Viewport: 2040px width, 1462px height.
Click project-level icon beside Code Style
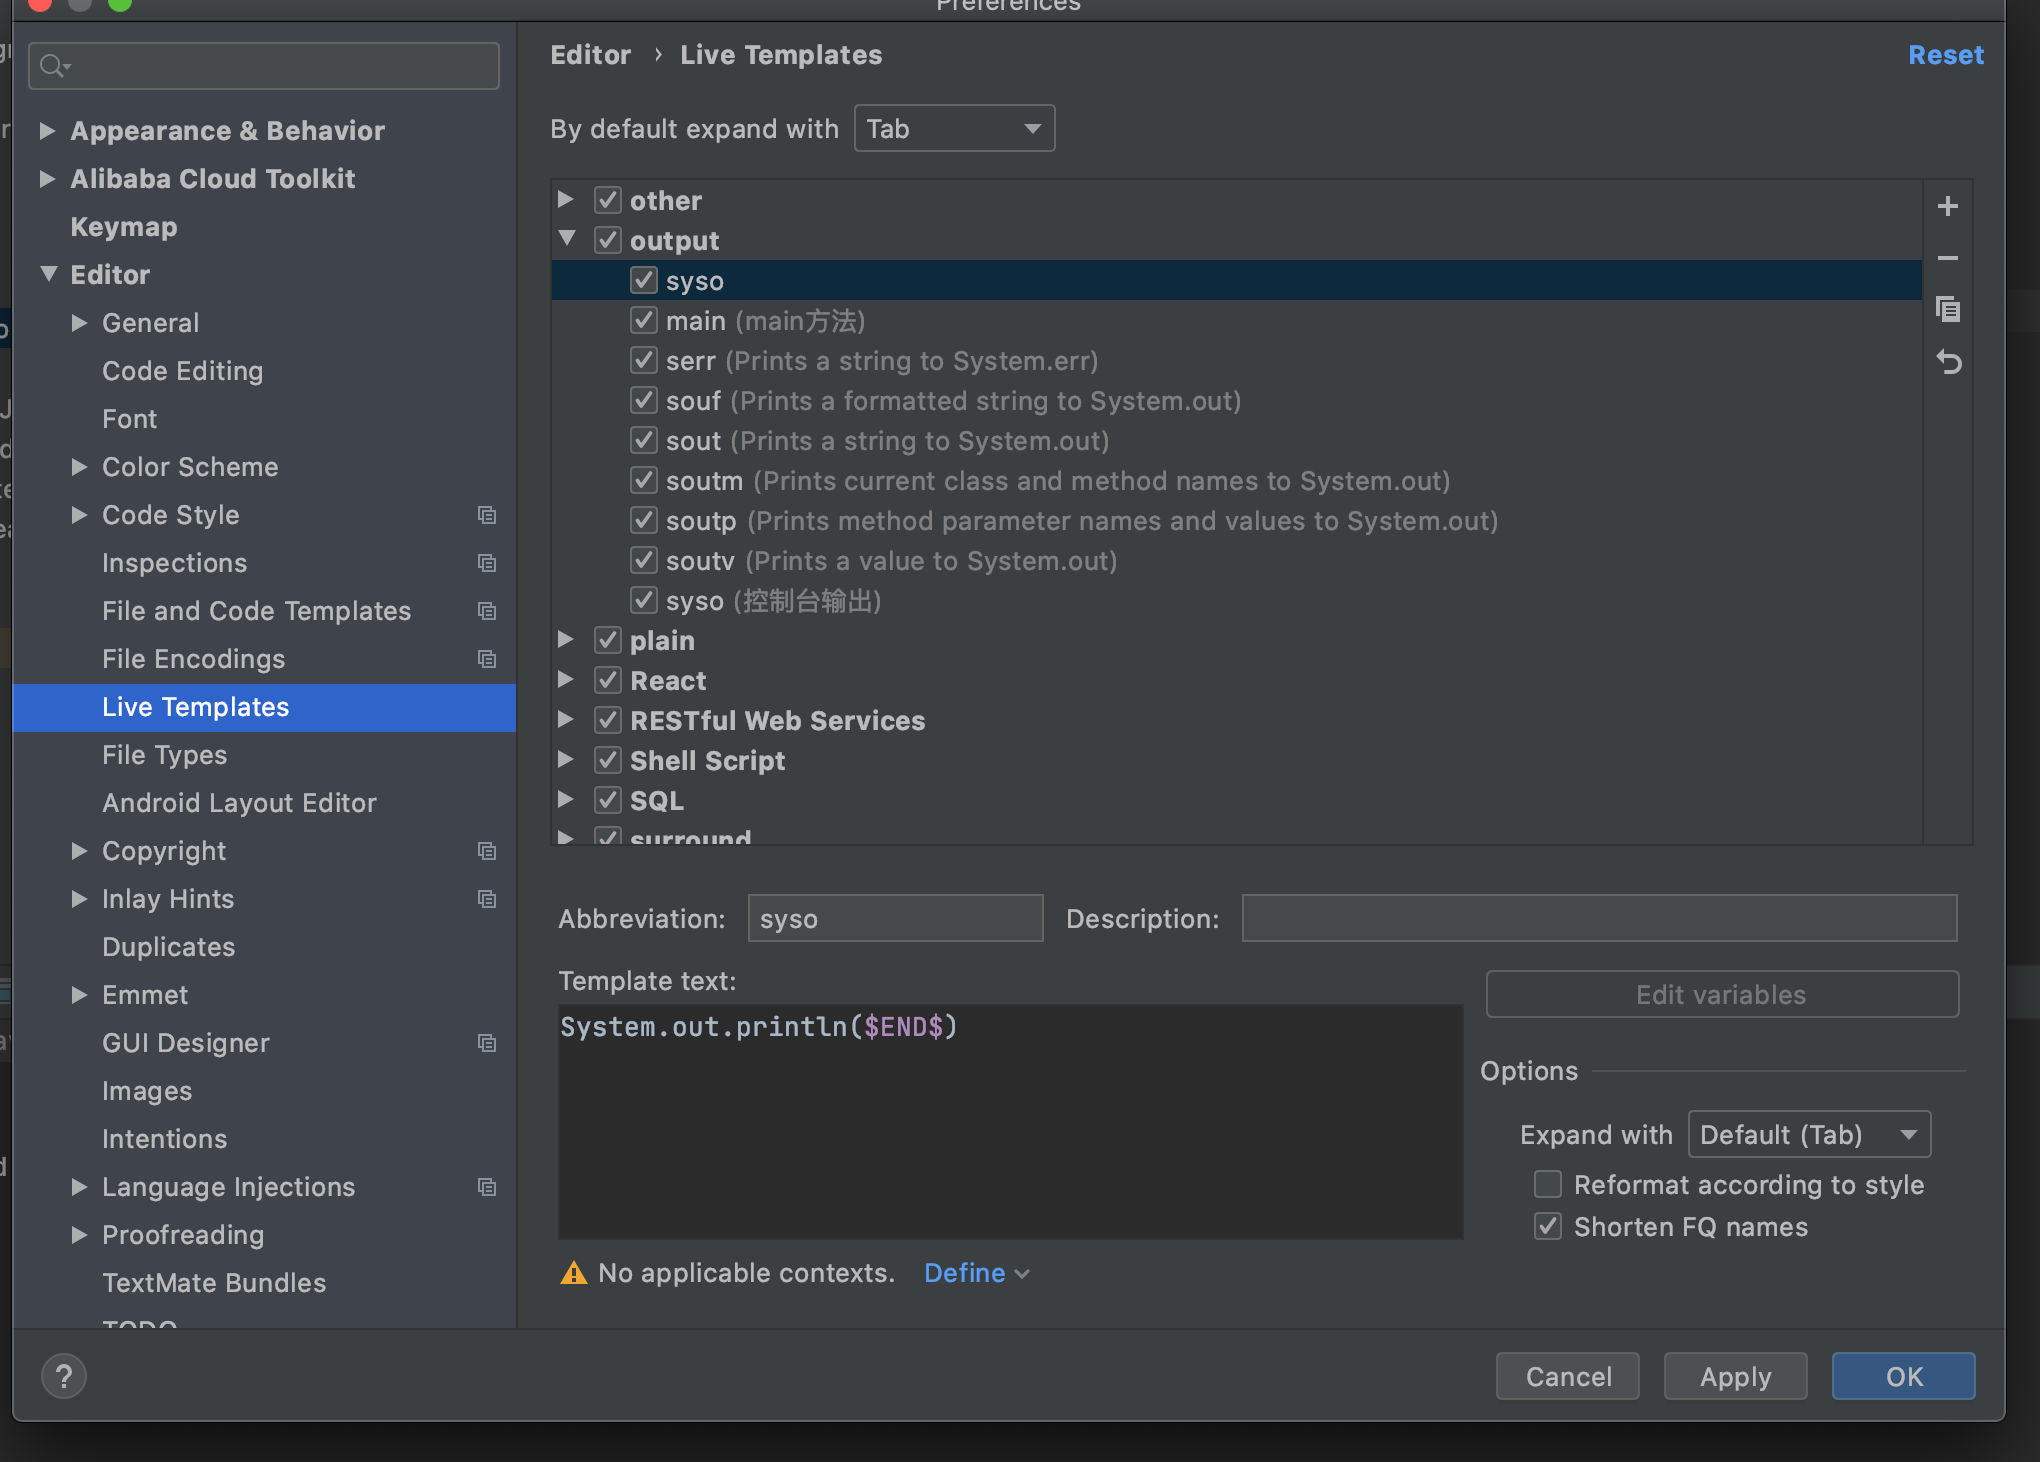pos(487,515)
